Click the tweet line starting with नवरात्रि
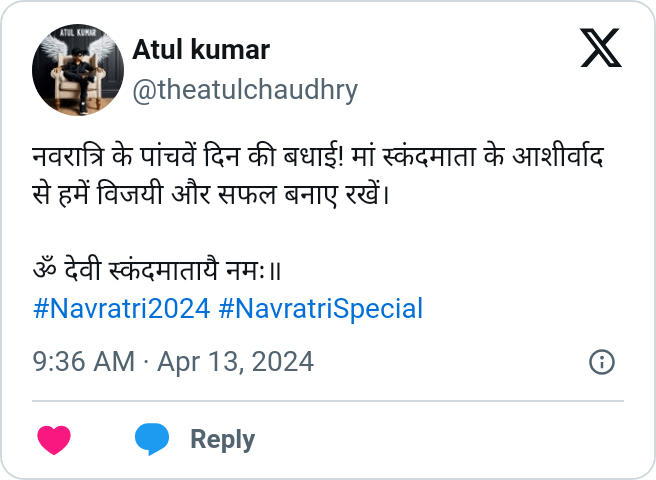Screen dimensions: 656x480 [x=322, y=159]
